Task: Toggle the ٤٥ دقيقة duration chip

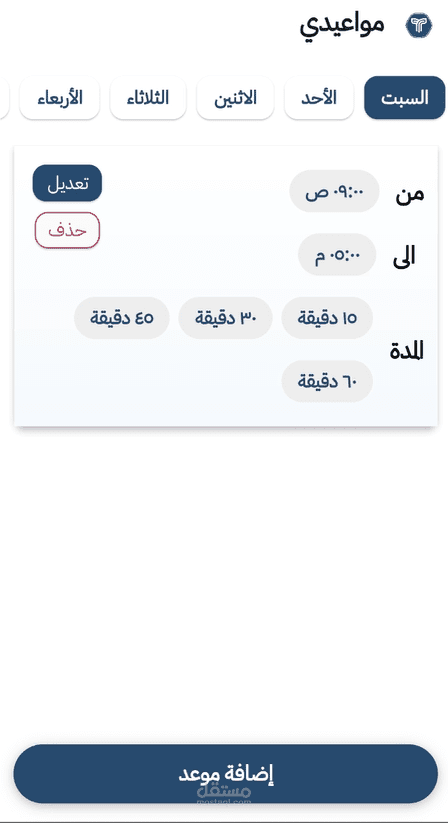Action: coord(122,318)
